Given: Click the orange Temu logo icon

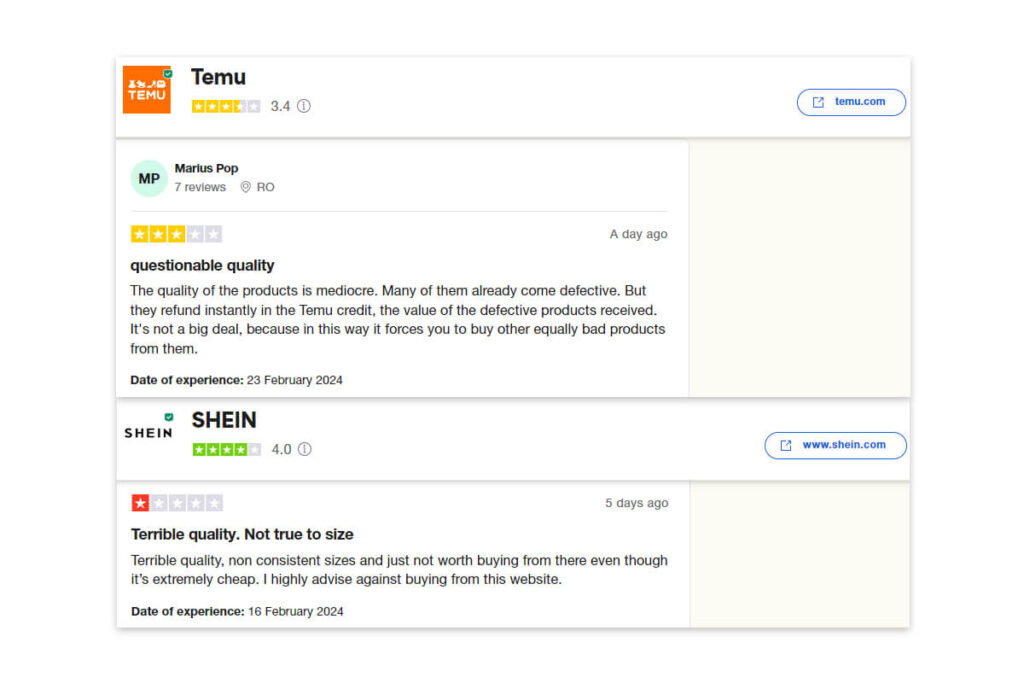Looking at the screenshot, I should tap(147, 89).
